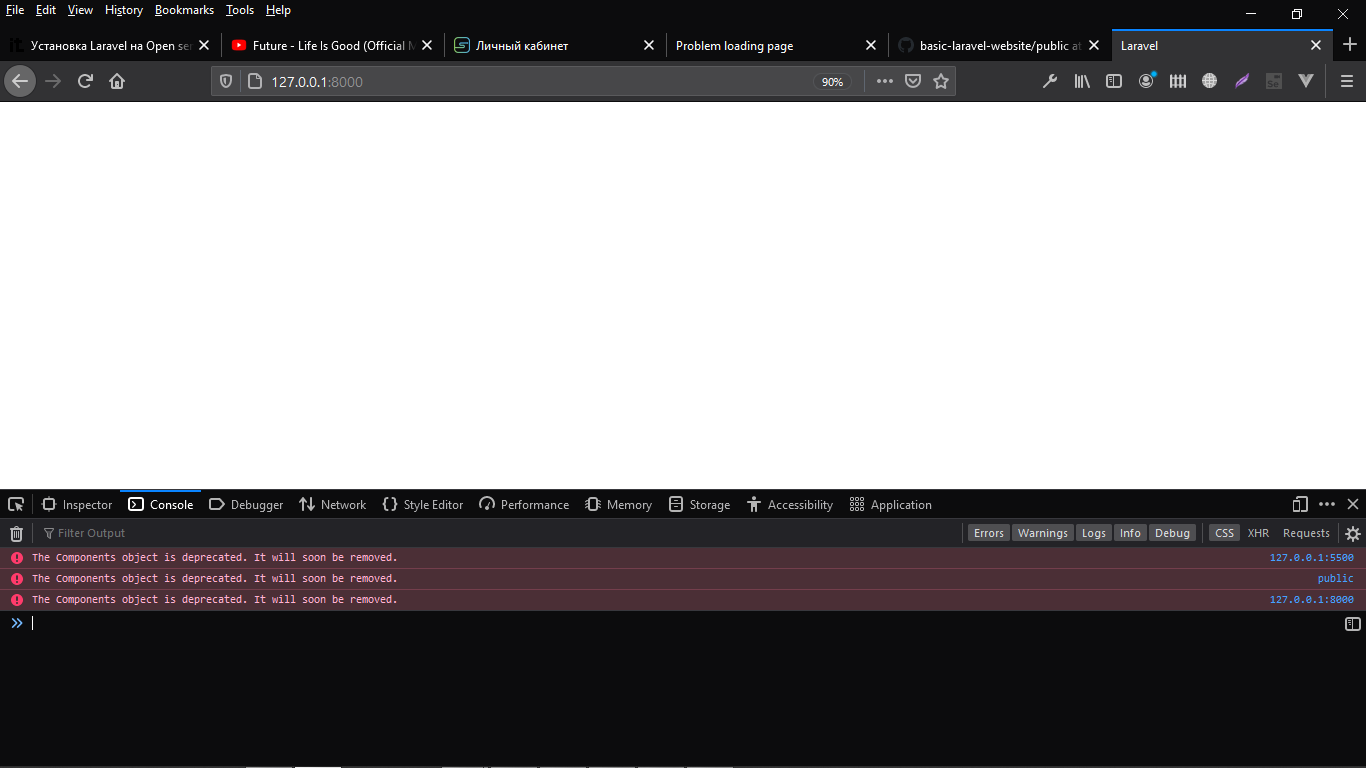Open the History menu
1366x768 pixels.
(124, 10)
